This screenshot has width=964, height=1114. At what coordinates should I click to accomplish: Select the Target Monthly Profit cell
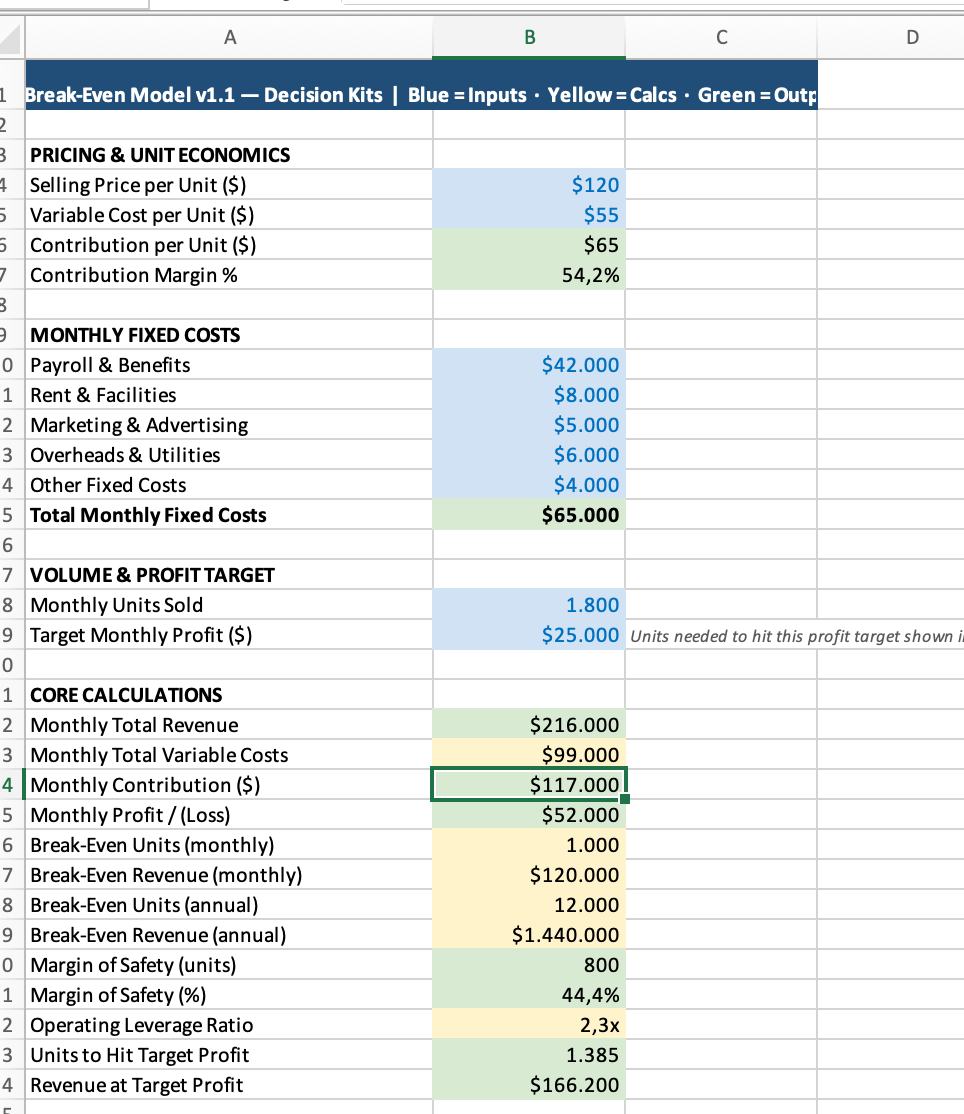coord(528,635)
